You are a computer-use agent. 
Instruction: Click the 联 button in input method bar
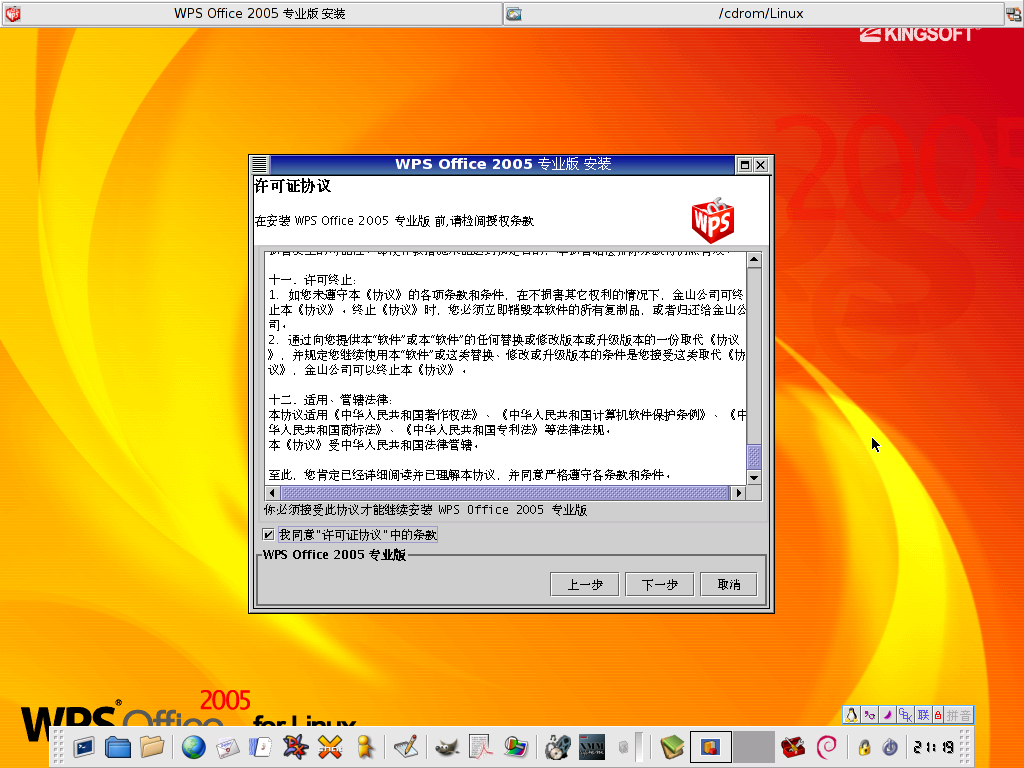(x=923, y=715)
